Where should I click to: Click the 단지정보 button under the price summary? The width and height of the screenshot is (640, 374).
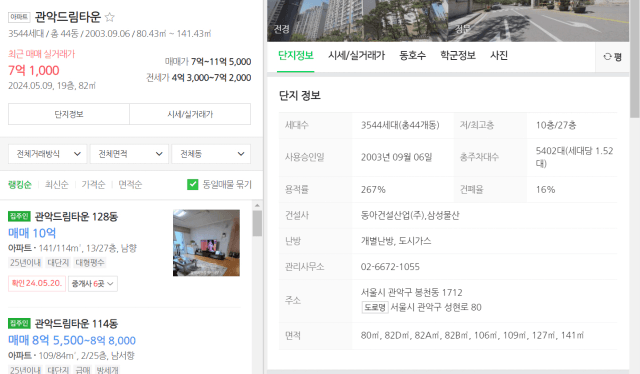tap(69, 114)
